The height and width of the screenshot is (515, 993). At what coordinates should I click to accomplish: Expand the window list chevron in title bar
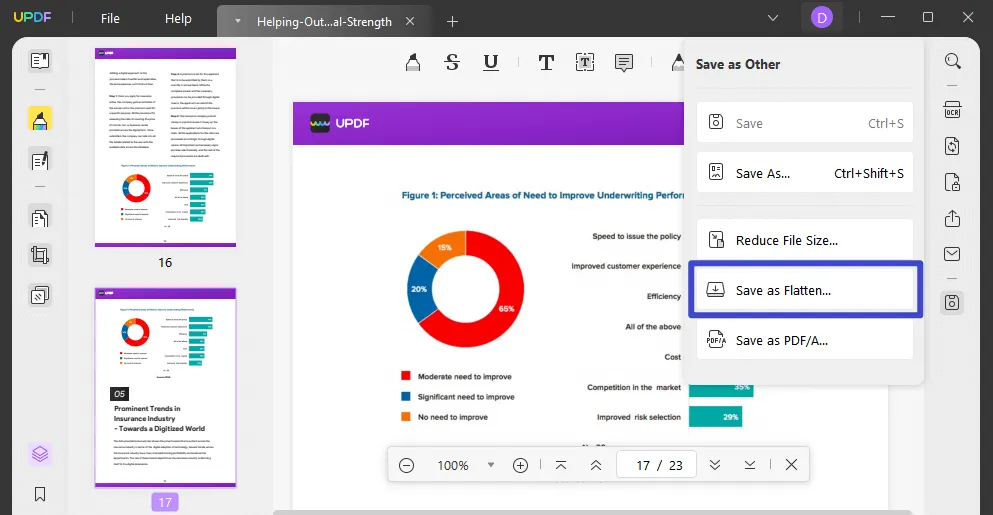[773, 18]
